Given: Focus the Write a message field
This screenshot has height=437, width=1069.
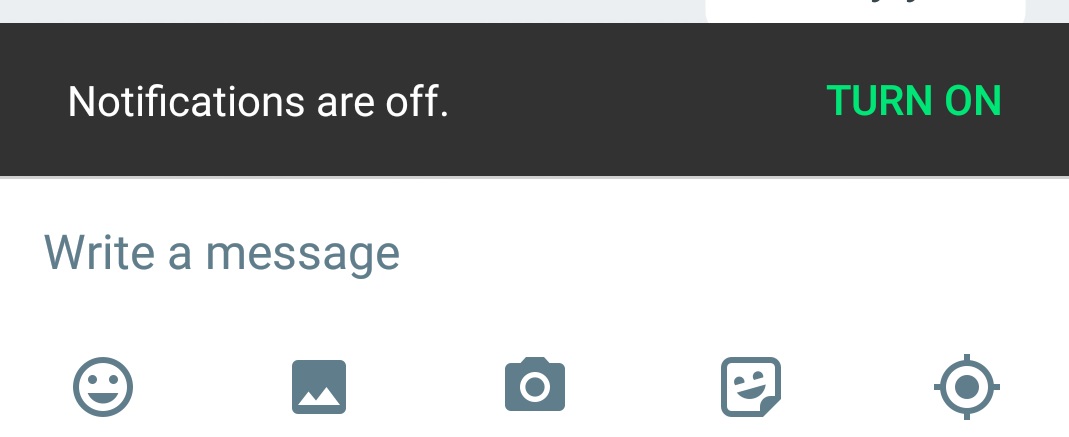Looking at the screenshot, I should pos(534,253).
